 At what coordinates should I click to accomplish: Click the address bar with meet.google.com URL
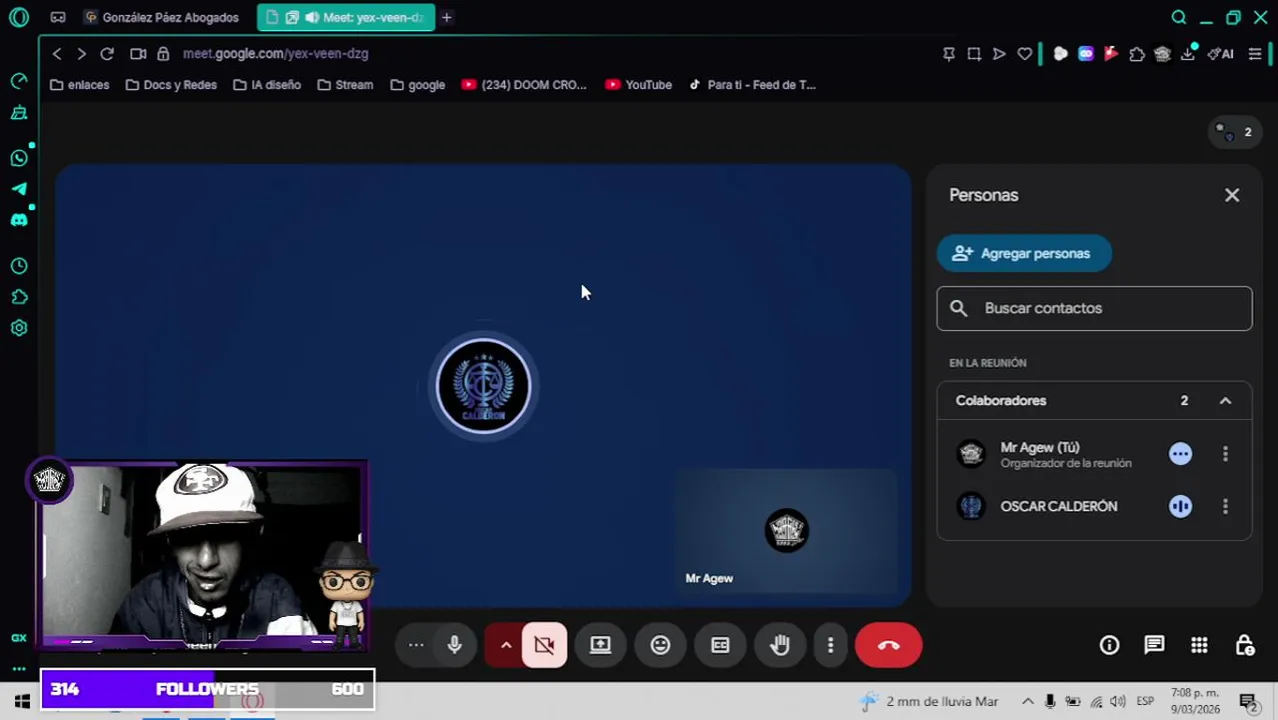pyautogui.click(x=275, y=53)
